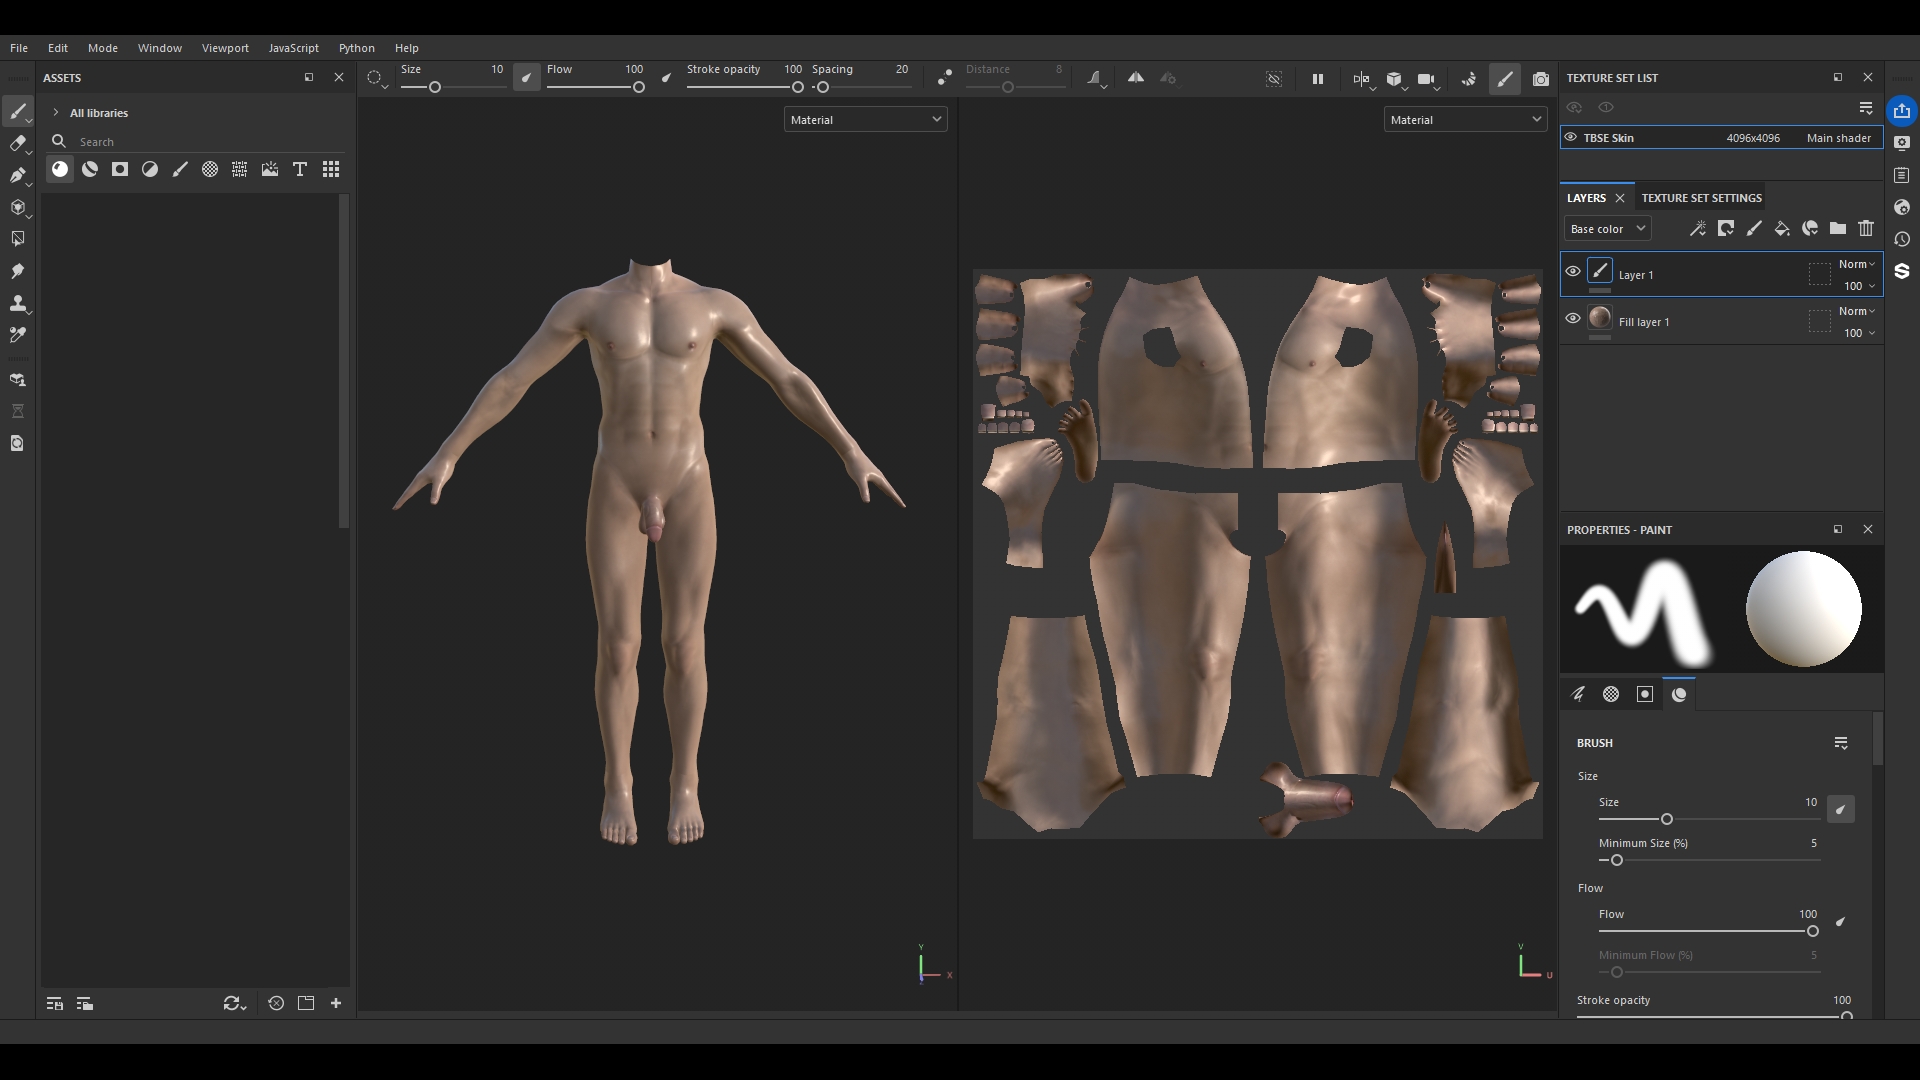Screen dimensions: 1920x1080
Task: Open the History panel icon
Action: (x=1902, y=239)
